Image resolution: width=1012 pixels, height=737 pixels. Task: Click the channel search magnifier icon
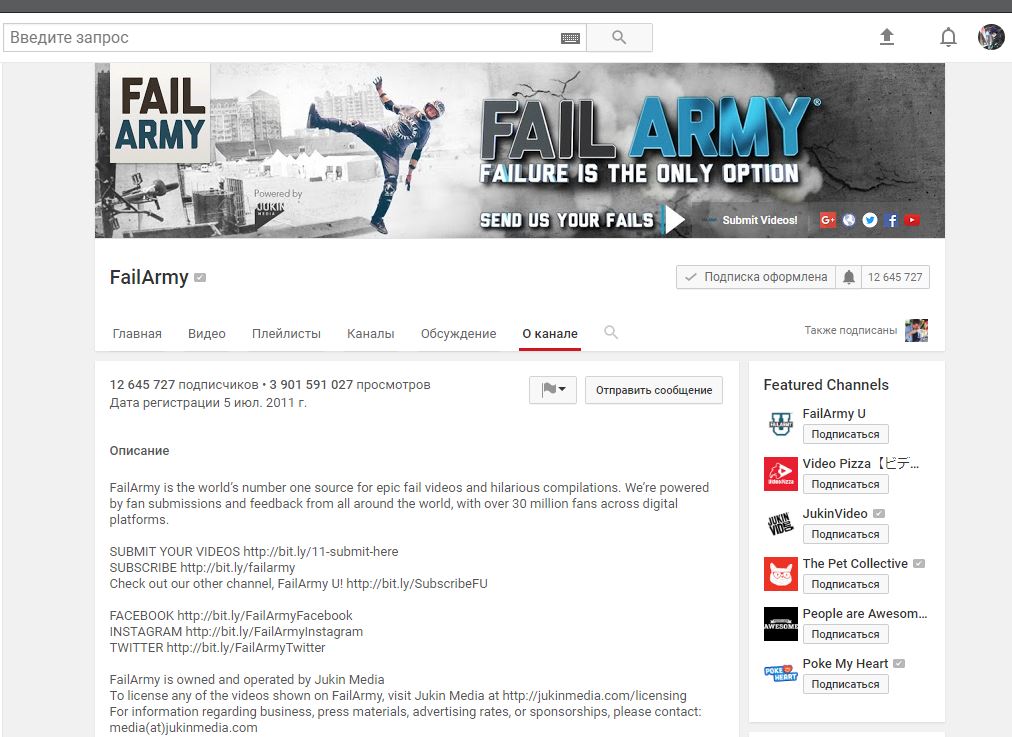pyautogui.click(x=611, y=332)
